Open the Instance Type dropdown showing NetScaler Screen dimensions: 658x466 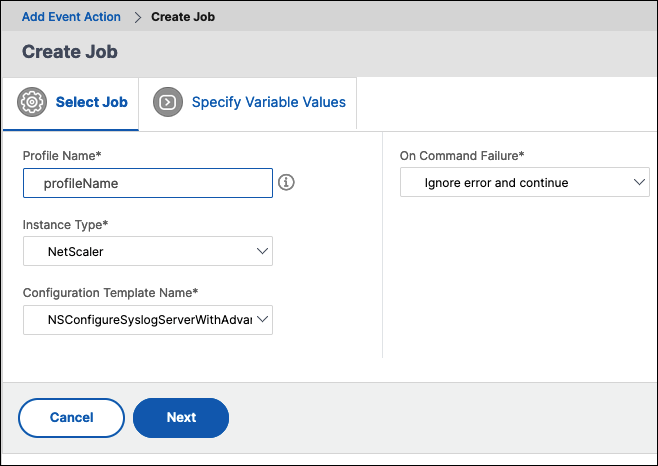click(148, 251)
